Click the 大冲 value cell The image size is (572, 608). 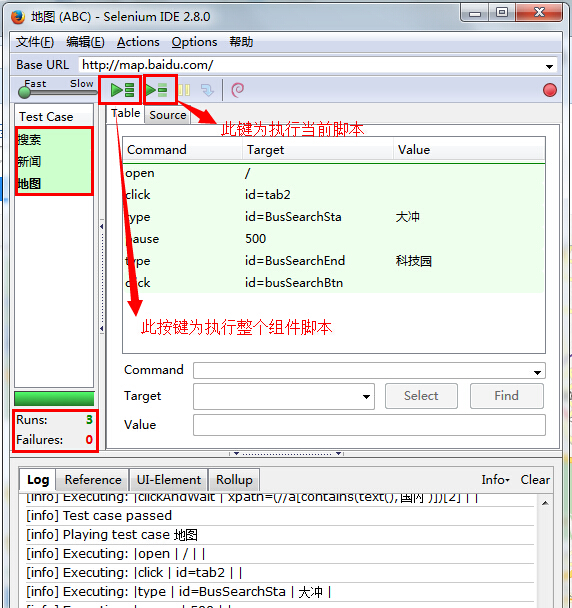point(407,217)
